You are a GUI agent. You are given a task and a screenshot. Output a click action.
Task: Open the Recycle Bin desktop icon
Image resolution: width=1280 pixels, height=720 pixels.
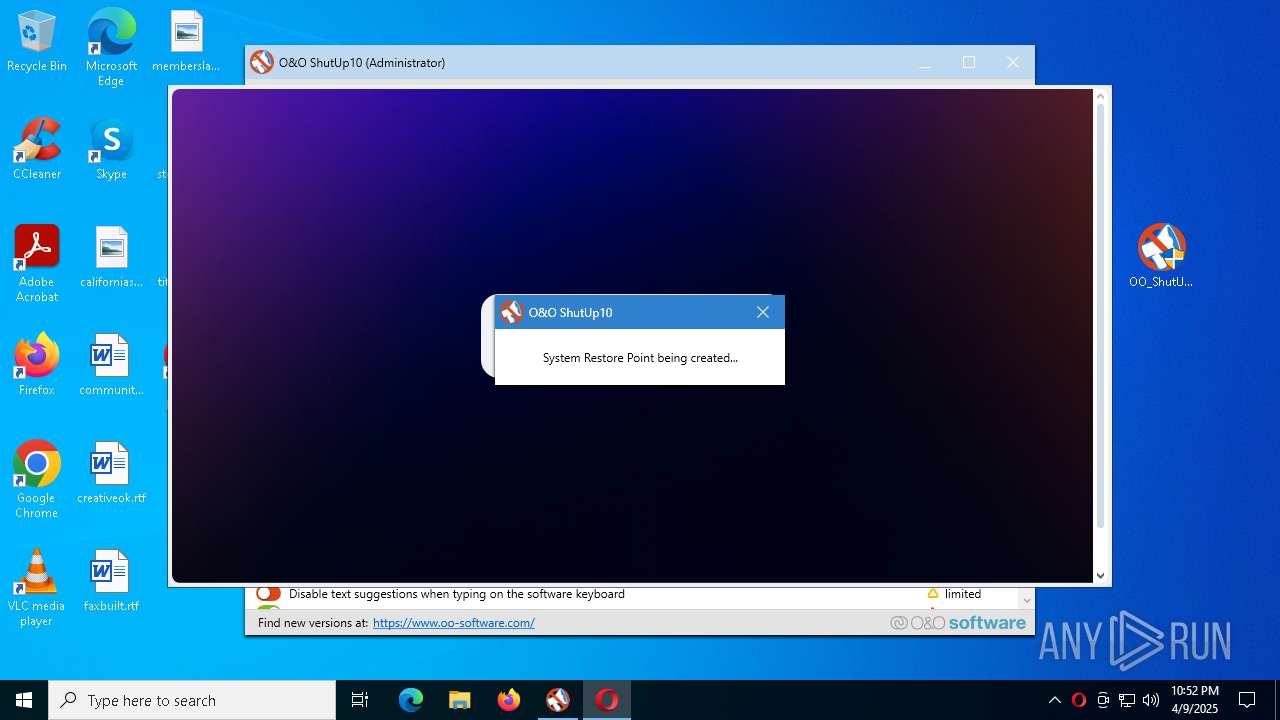[x=37, y=41]
